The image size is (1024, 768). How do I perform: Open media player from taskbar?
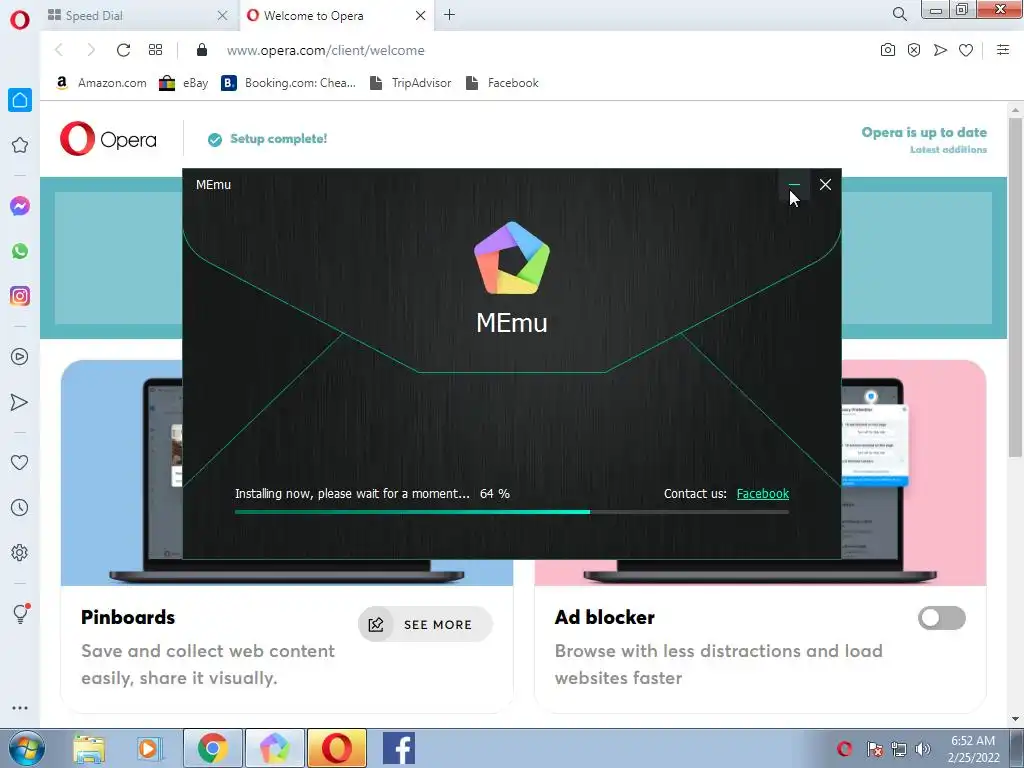[149, 748]
